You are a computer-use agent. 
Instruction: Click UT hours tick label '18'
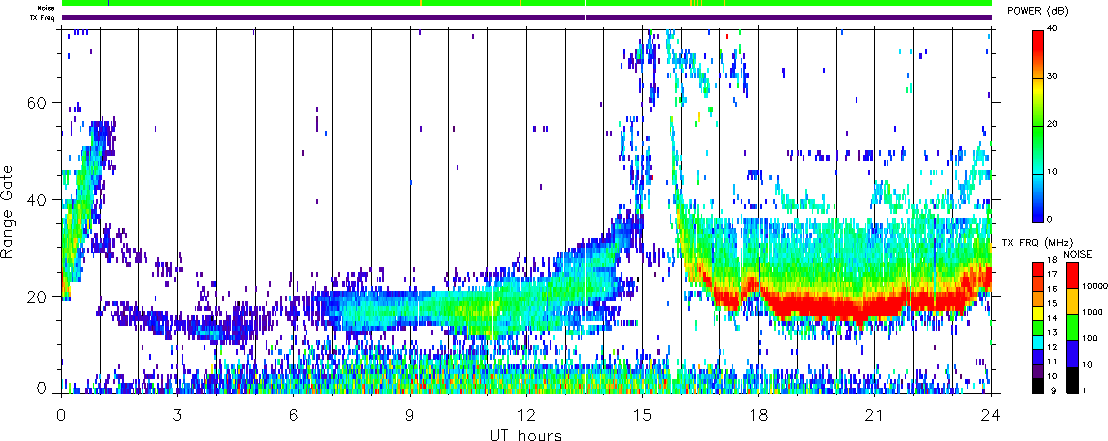tap(758, 416)
